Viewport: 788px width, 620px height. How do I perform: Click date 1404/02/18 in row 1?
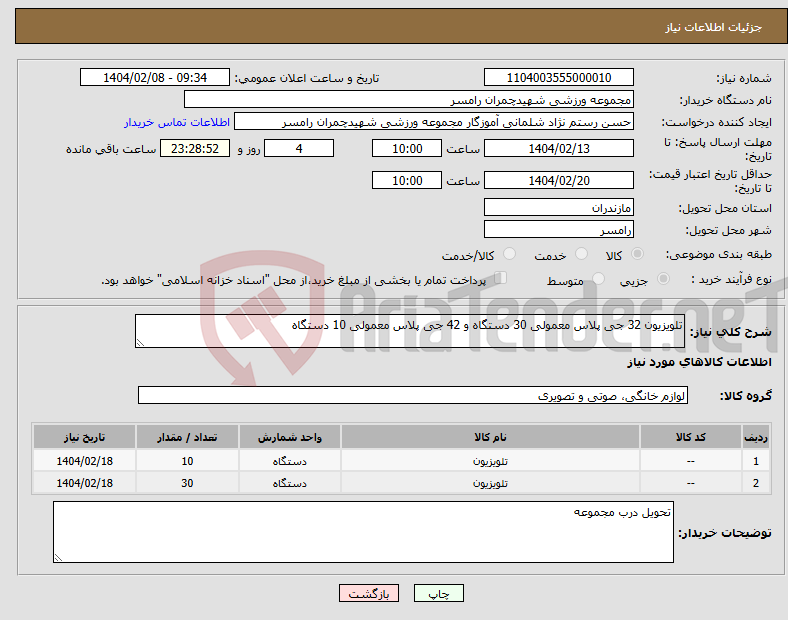tap(84, 461)
